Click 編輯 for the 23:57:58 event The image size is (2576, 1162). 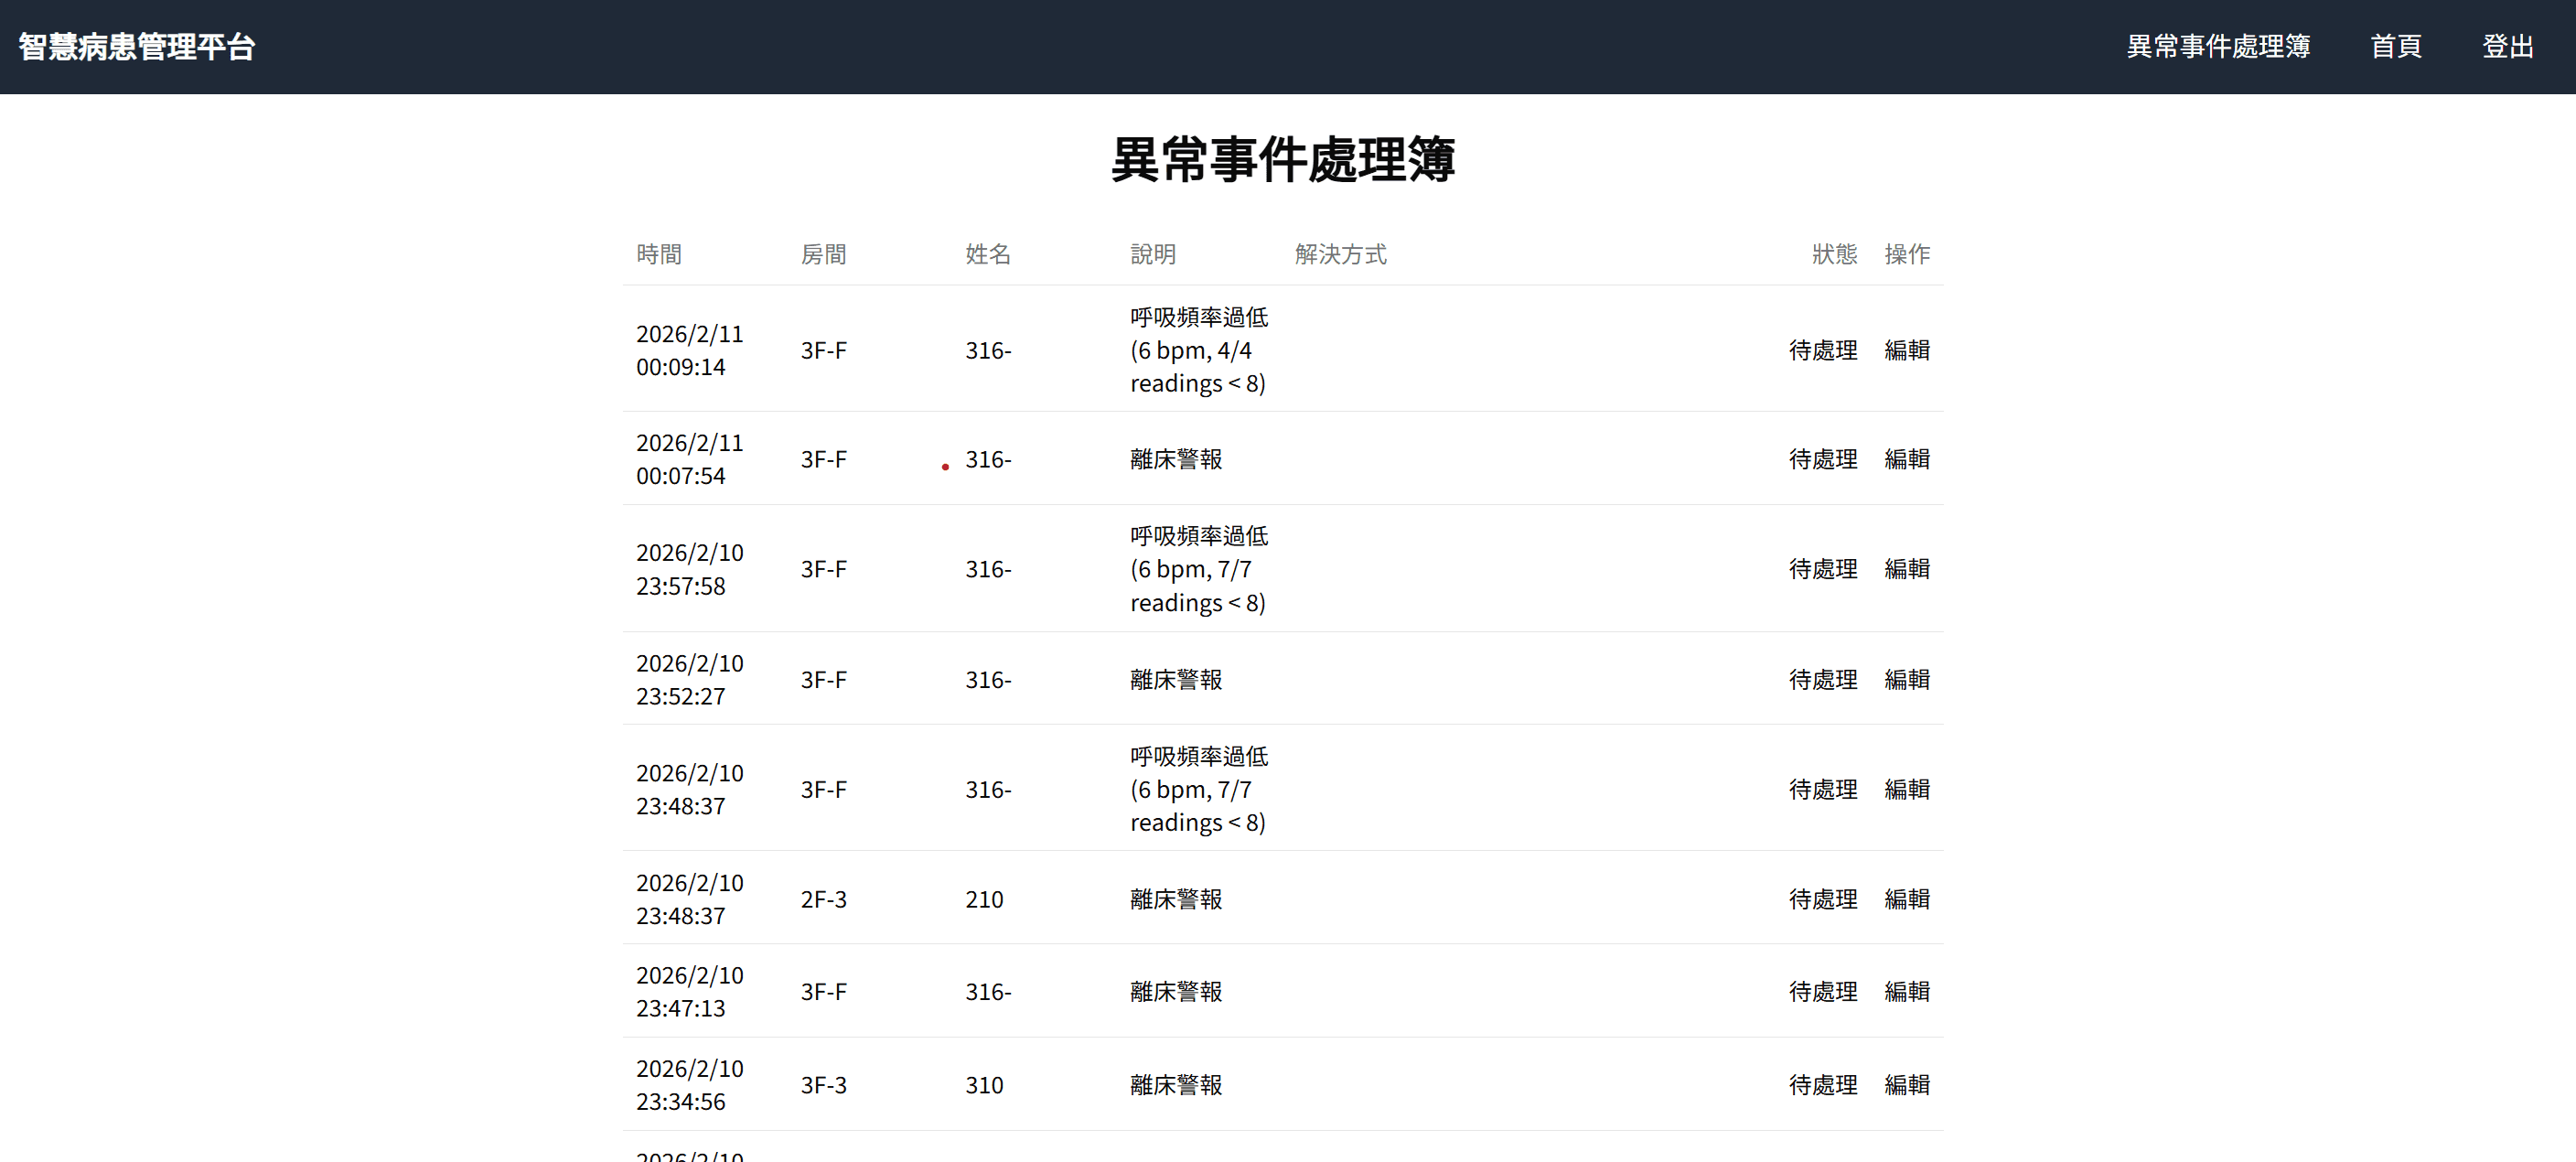tap(1906, 569)
